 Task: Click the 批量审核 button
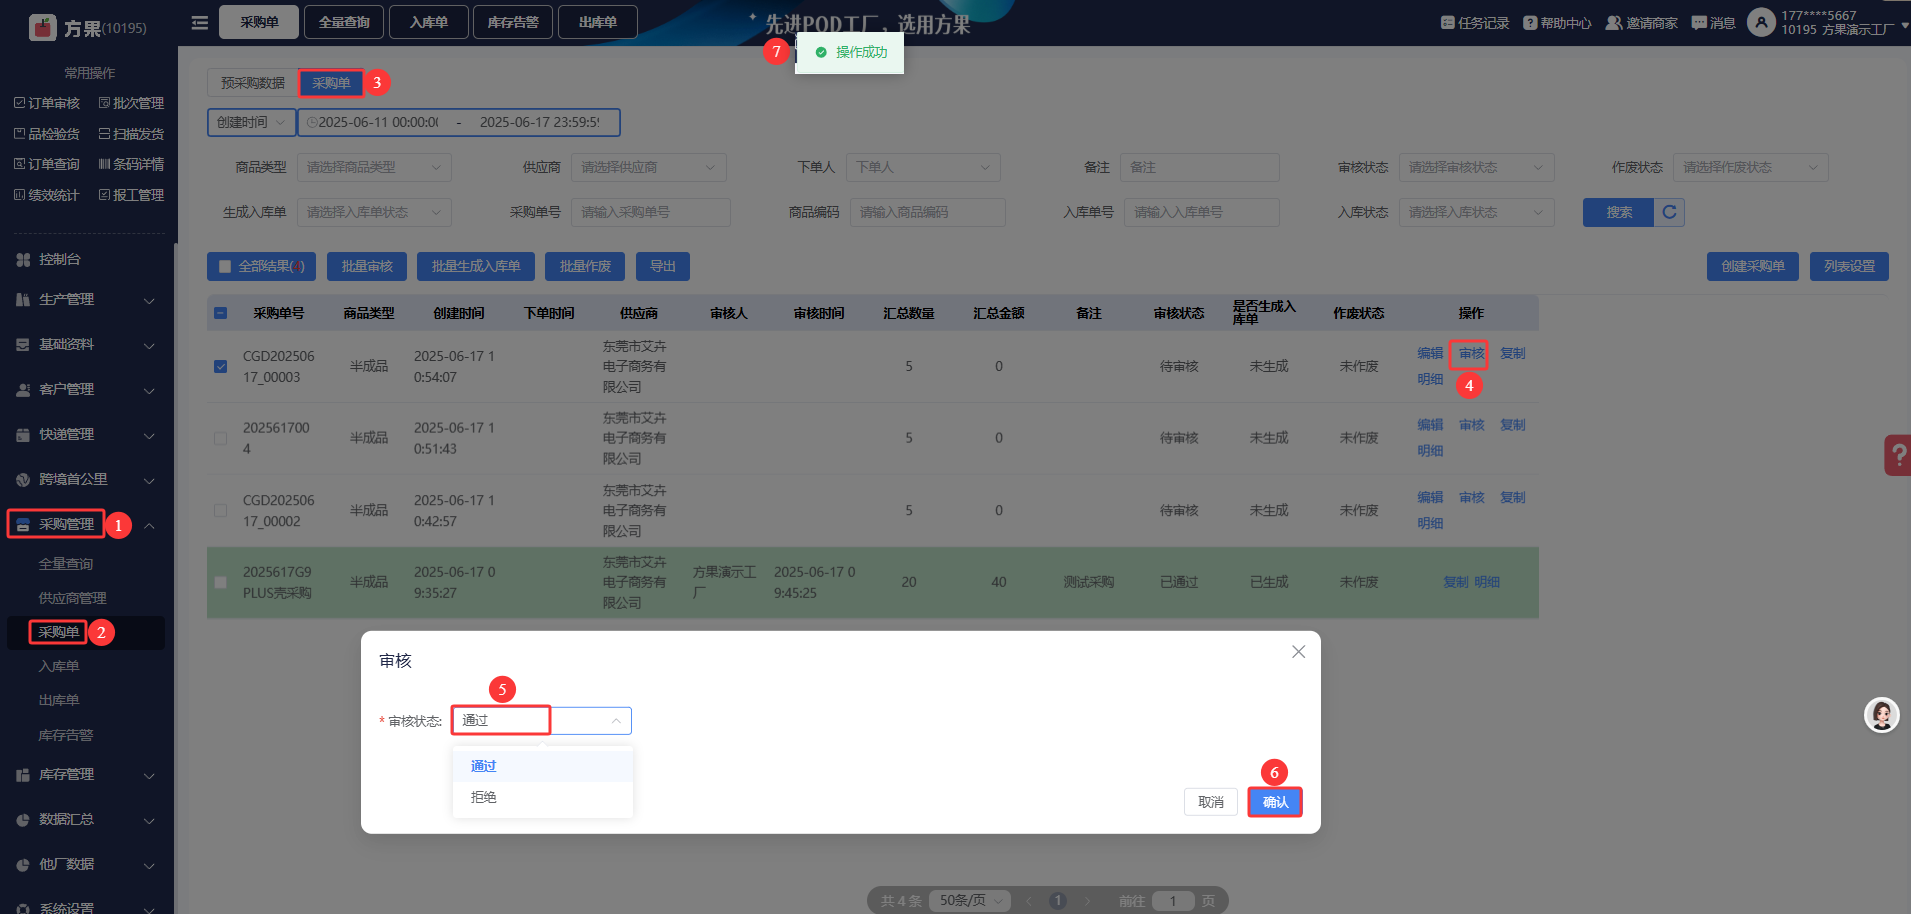pyautogui.click(x=367, y=266)
